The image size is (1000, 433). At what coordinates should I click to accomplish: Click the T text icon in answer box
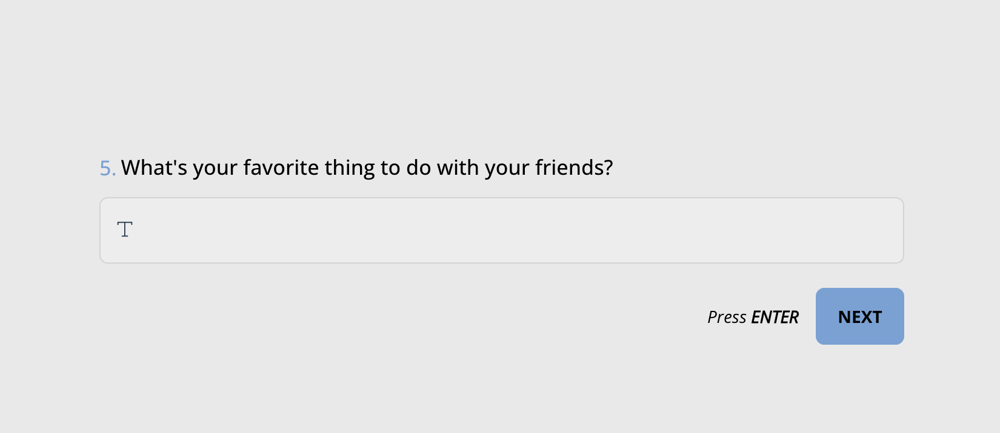point(125,230)
